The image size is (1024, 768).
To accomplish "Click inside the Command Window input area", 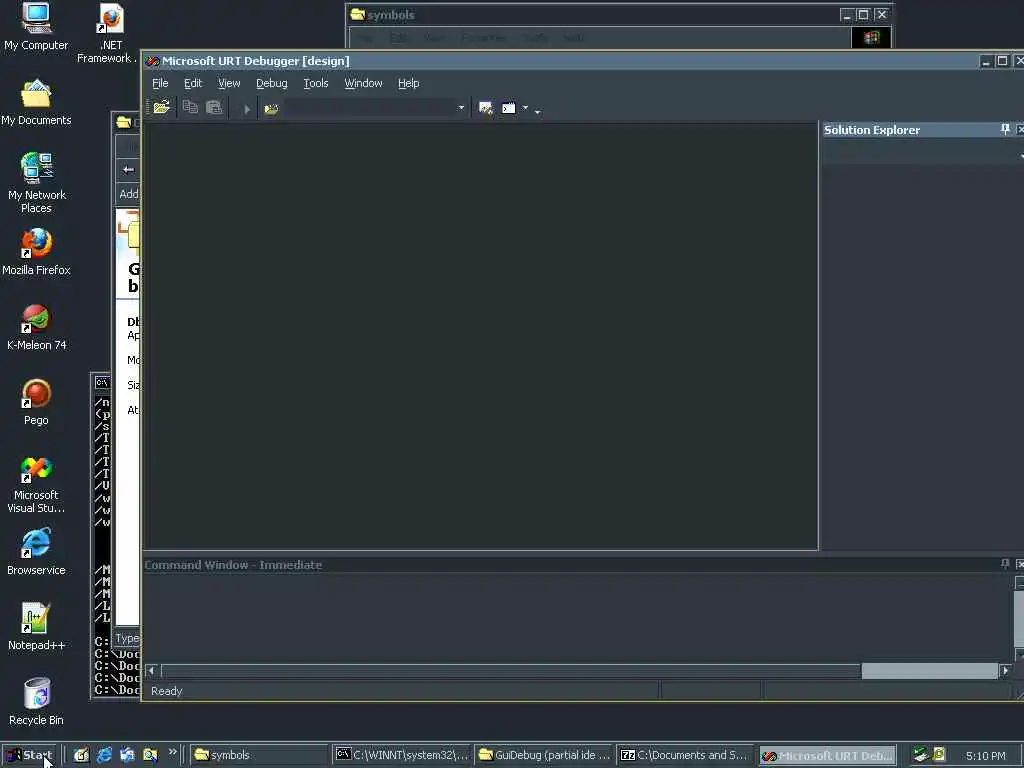I will click(578, 617).
